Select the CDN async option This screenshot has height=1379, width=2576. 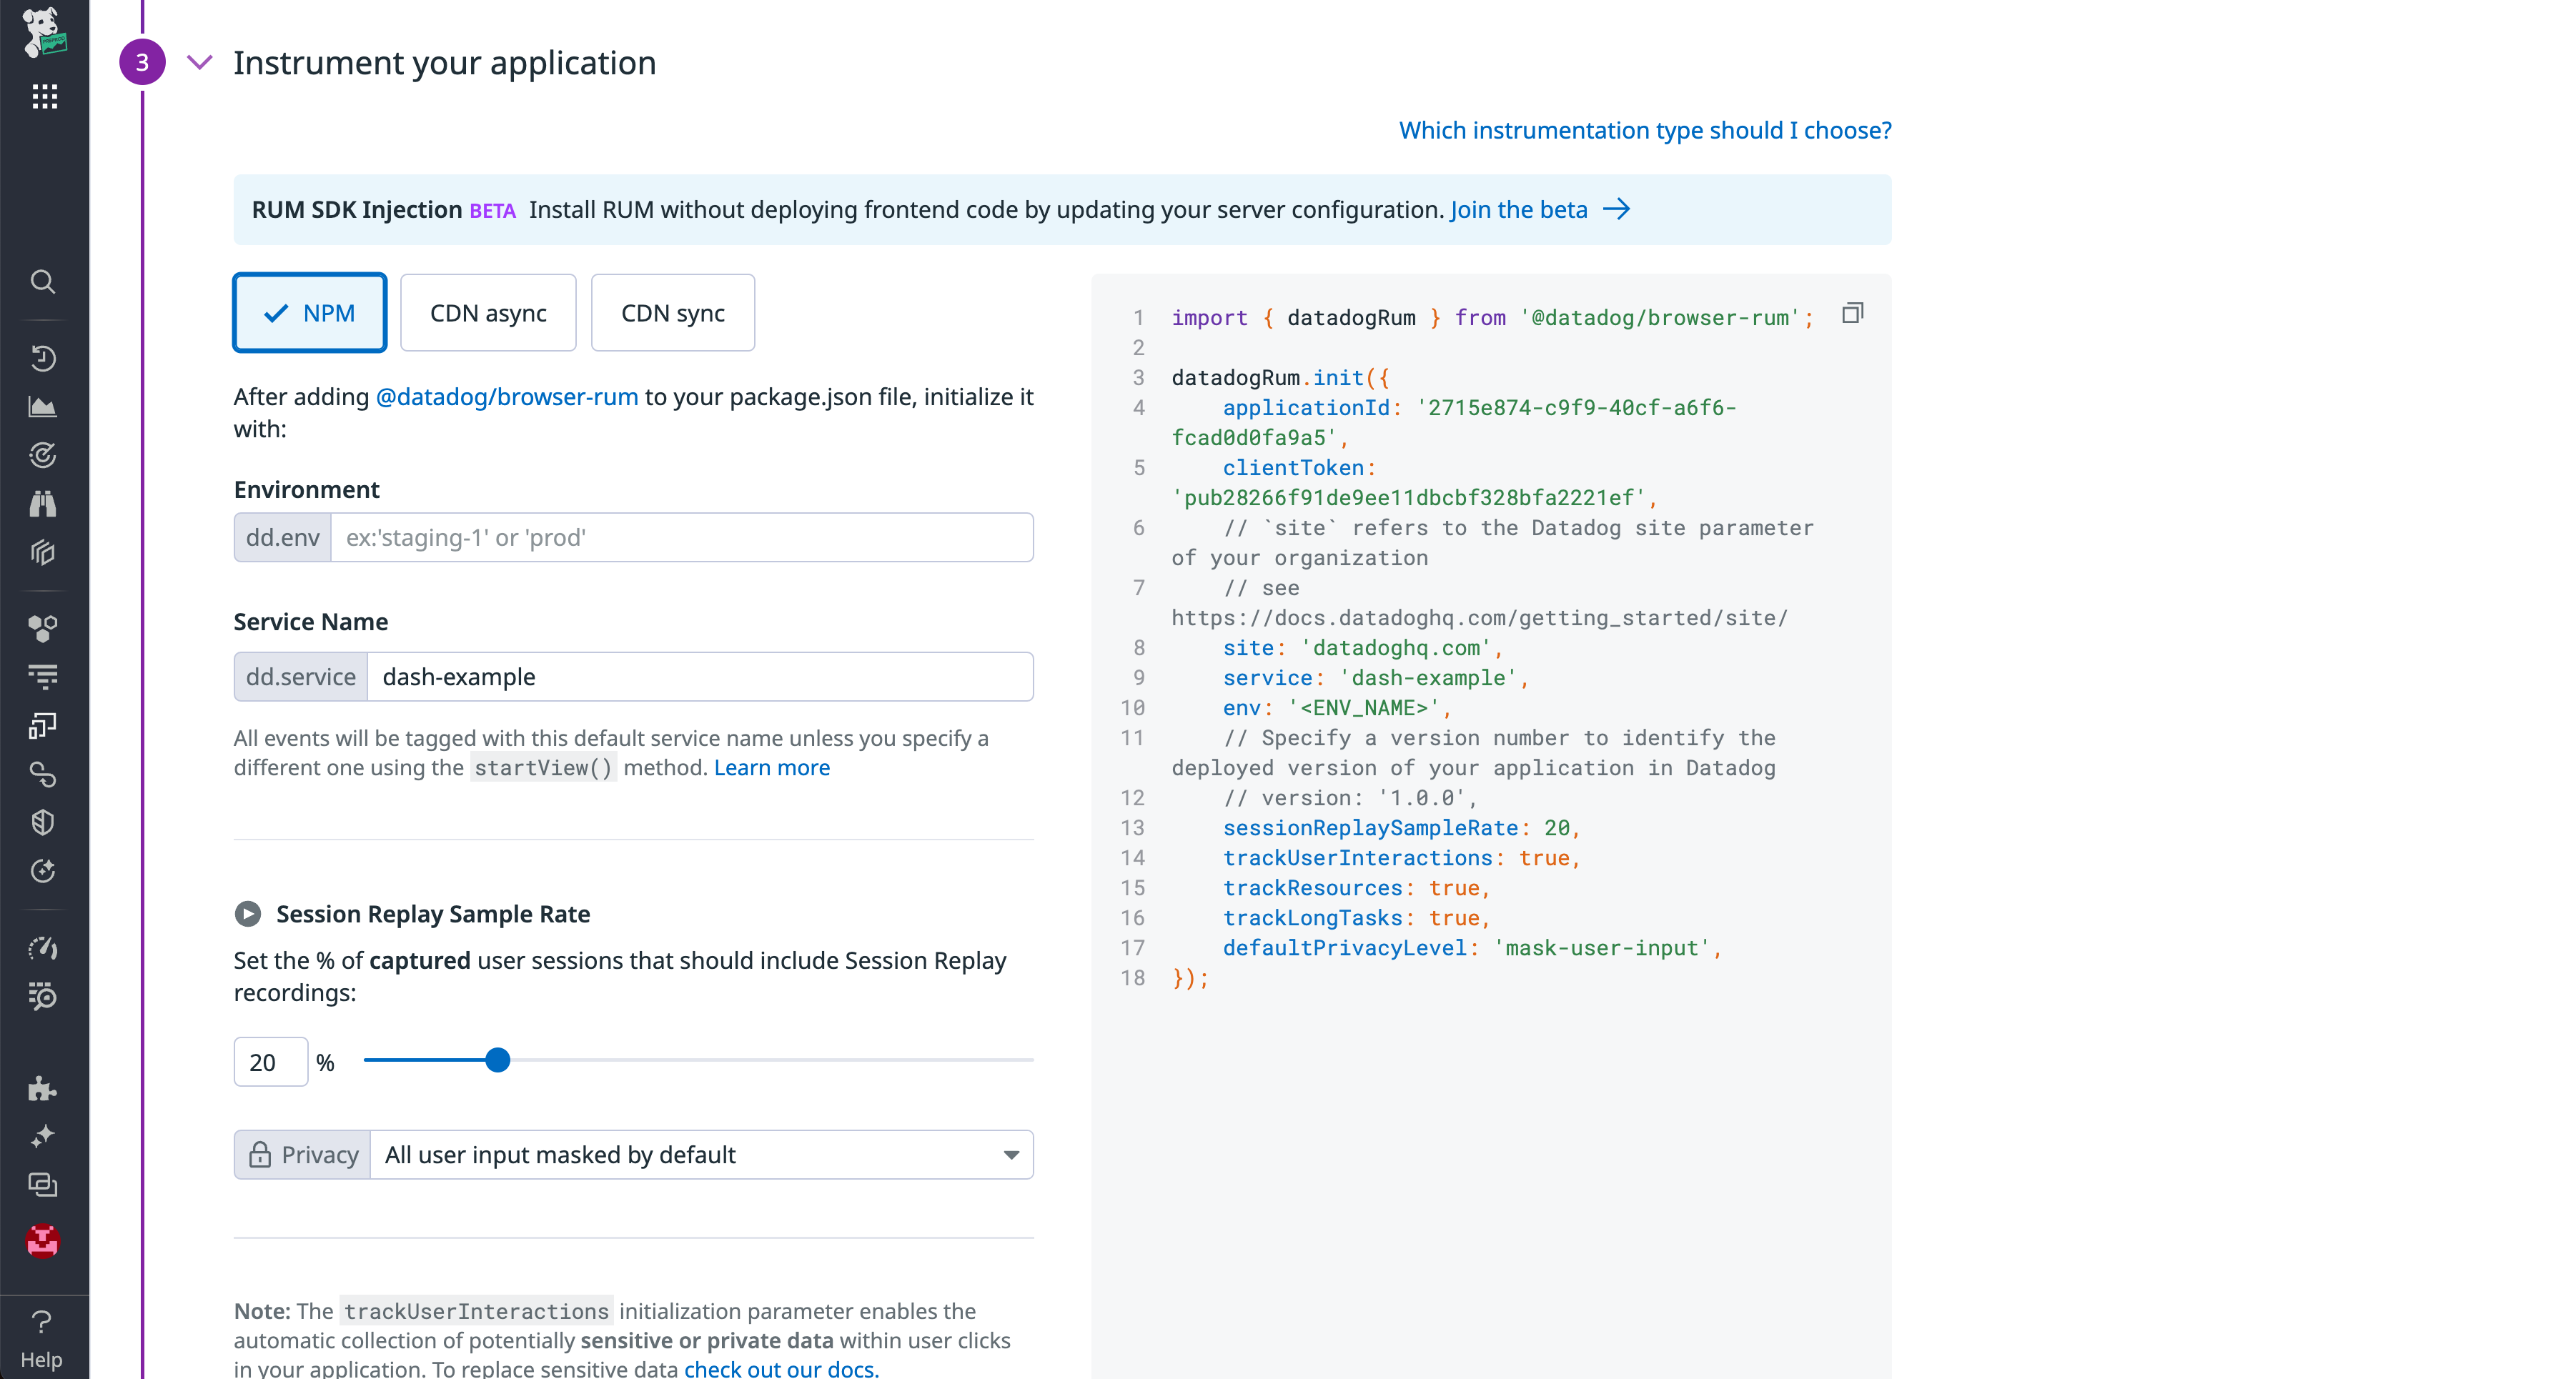coord(488,312)
